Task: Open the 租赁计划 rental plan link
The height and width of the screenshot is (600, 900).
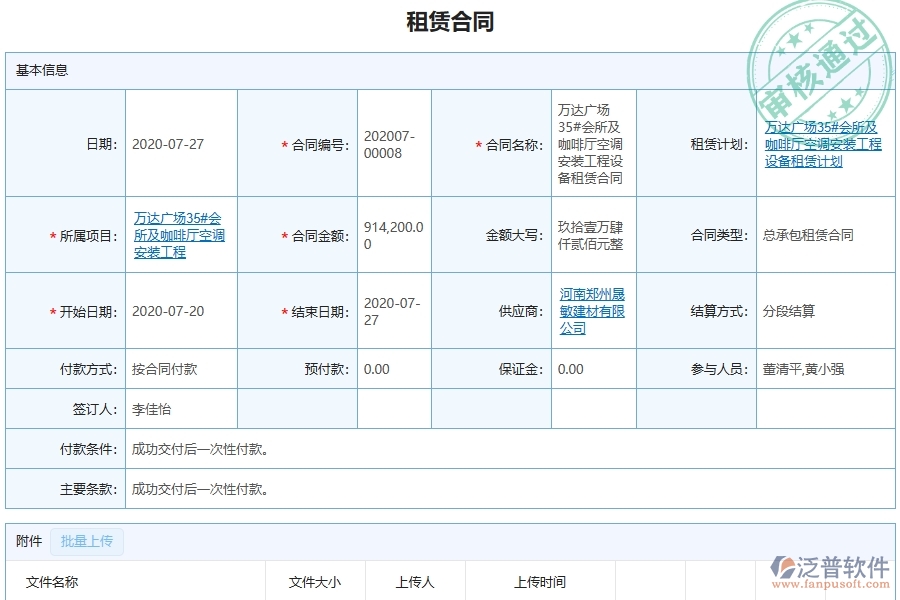Action: pos(822,141)
